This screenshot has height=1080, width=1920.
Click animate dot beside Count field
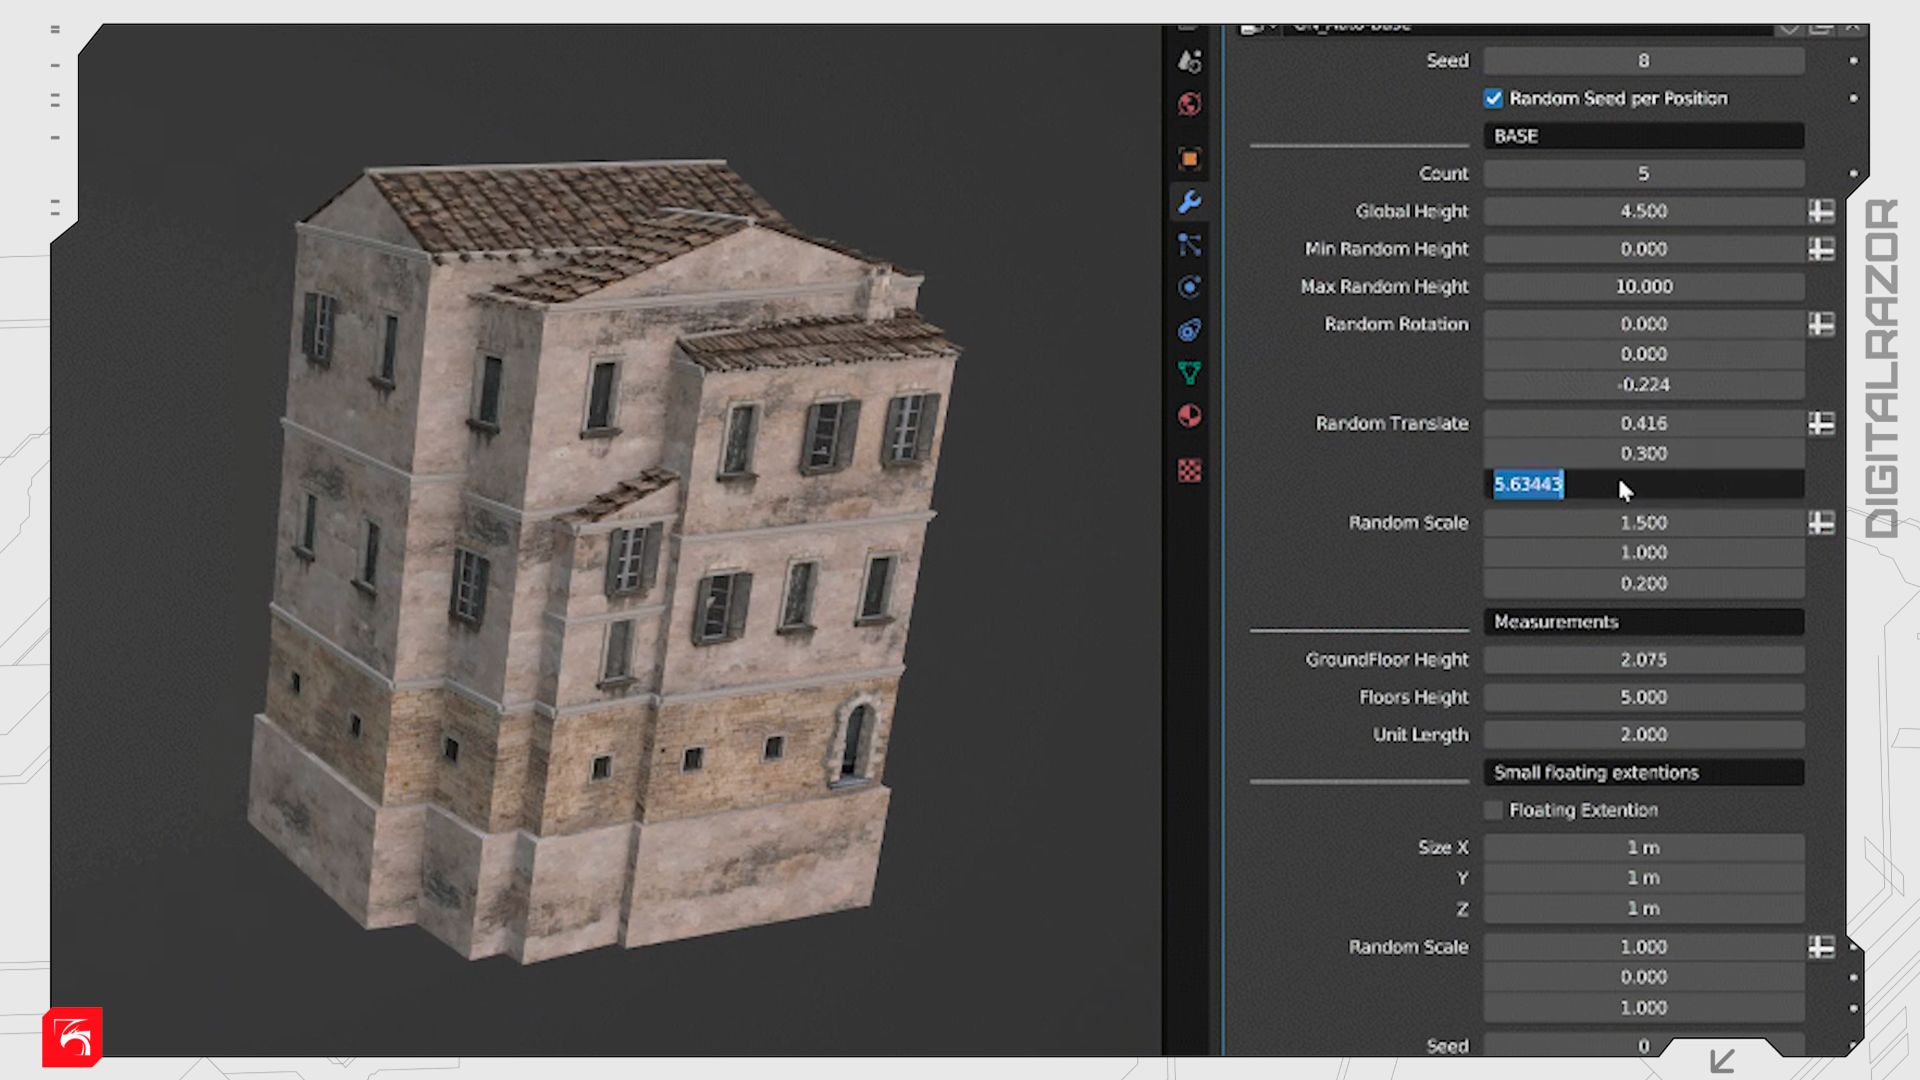pyautogui.click(x=1853, y=174)
